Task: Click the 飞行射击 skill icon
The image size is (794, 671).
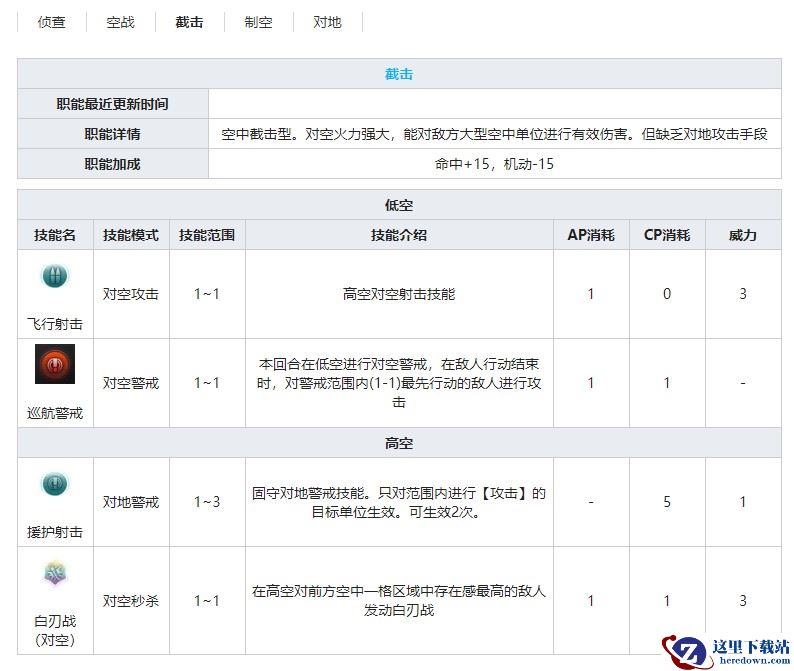Action: [x=55, y=277]
